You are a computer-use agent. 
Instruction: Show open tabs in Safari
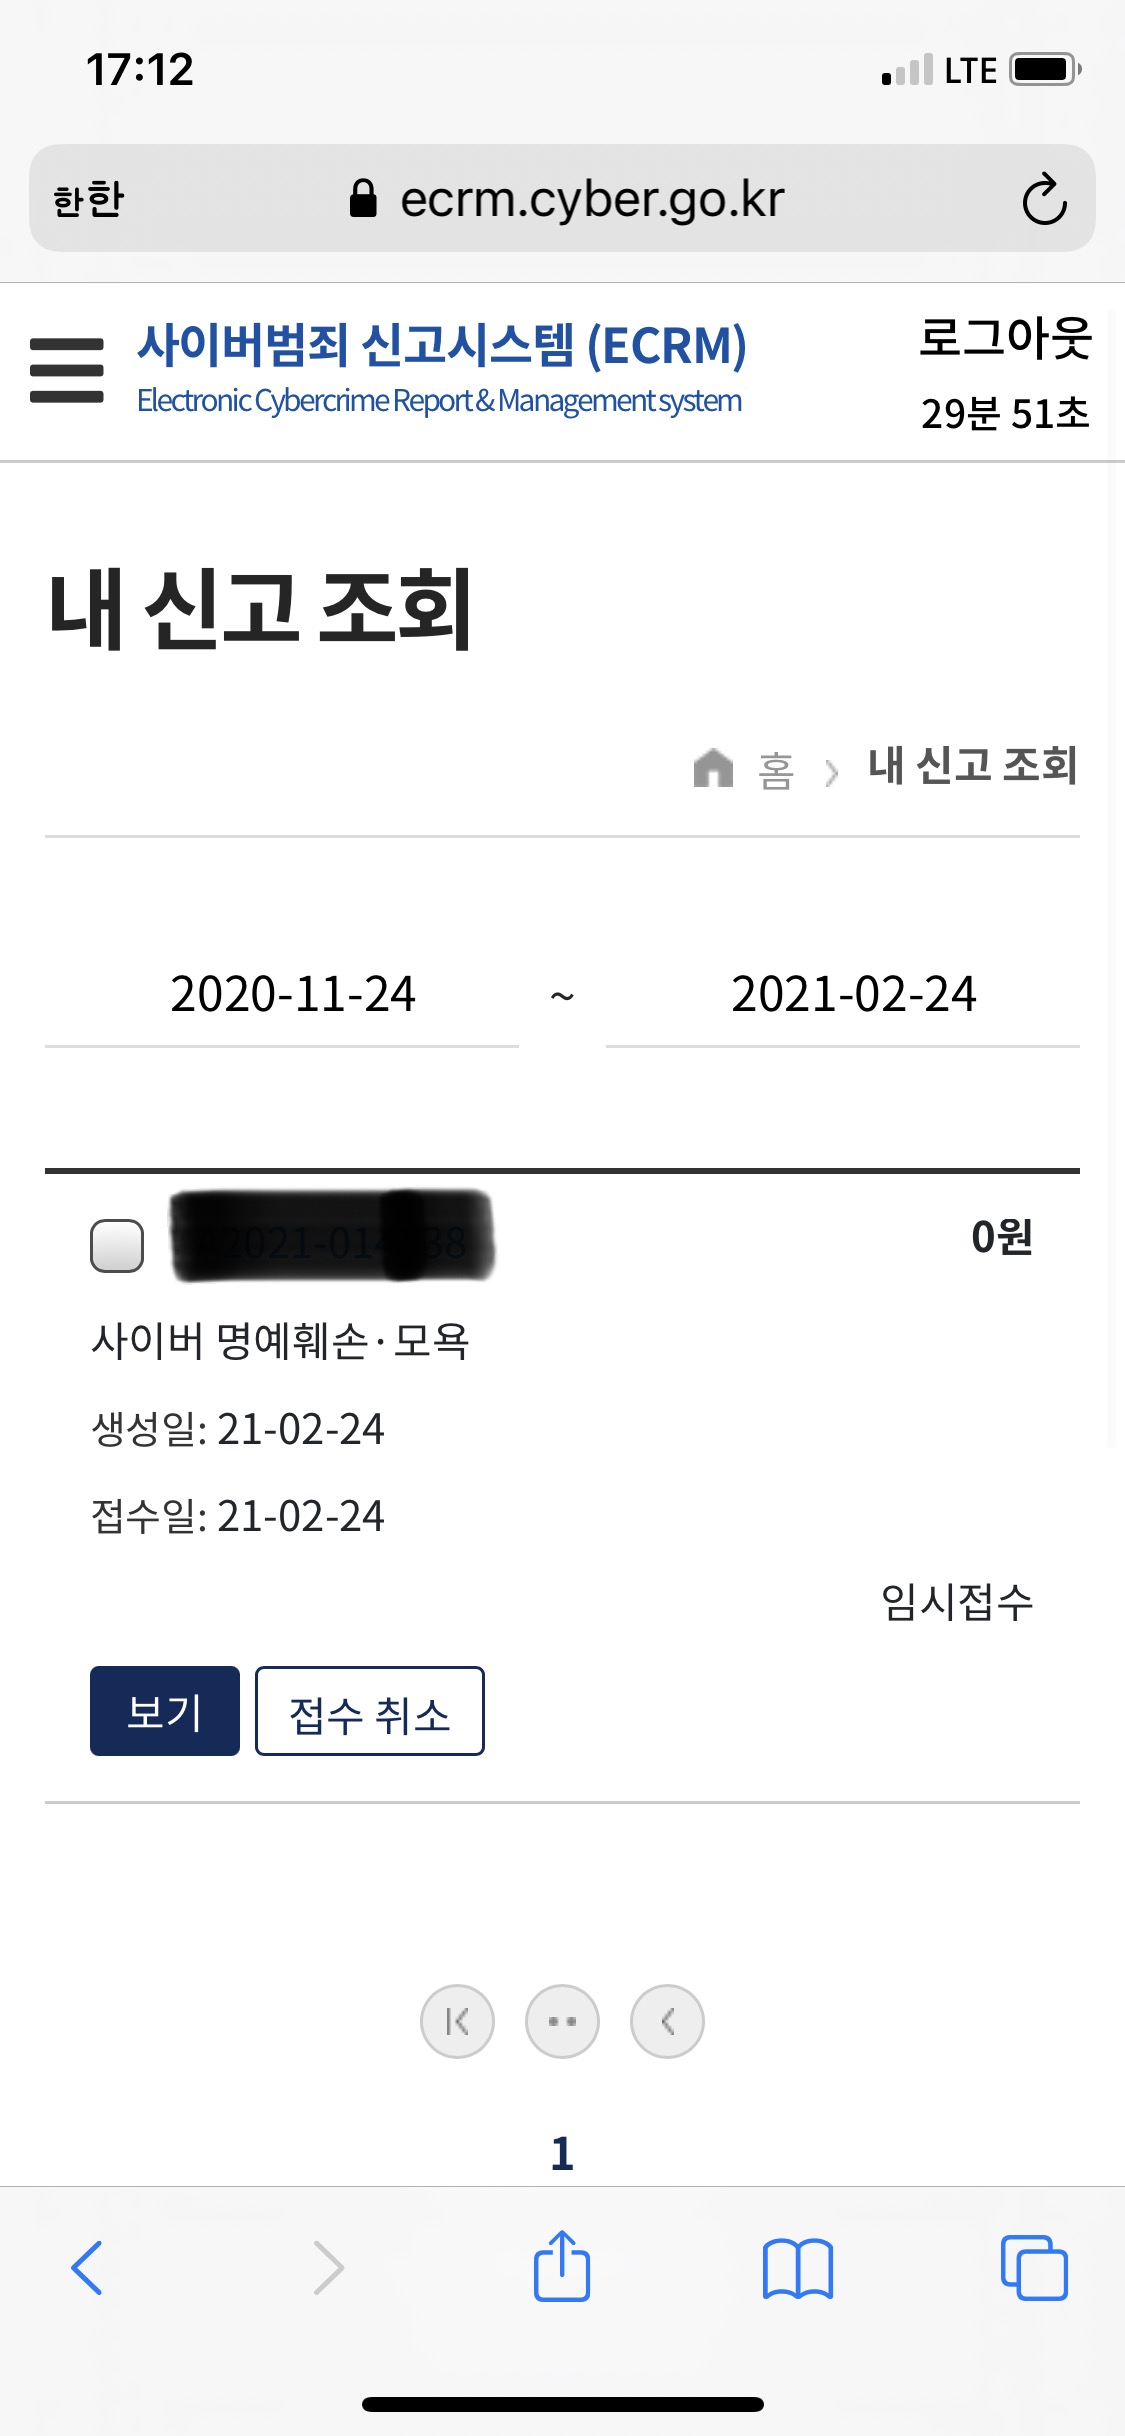(x=1034, y=2267)
